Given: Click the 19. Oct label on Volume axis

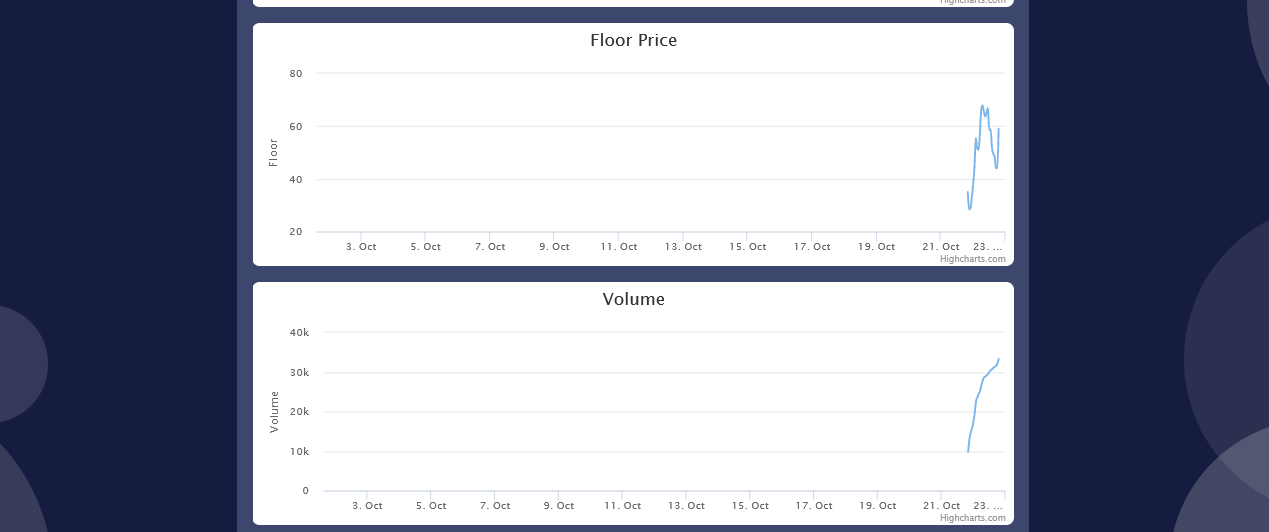Looking at the screenshot, I should [877, 506].
